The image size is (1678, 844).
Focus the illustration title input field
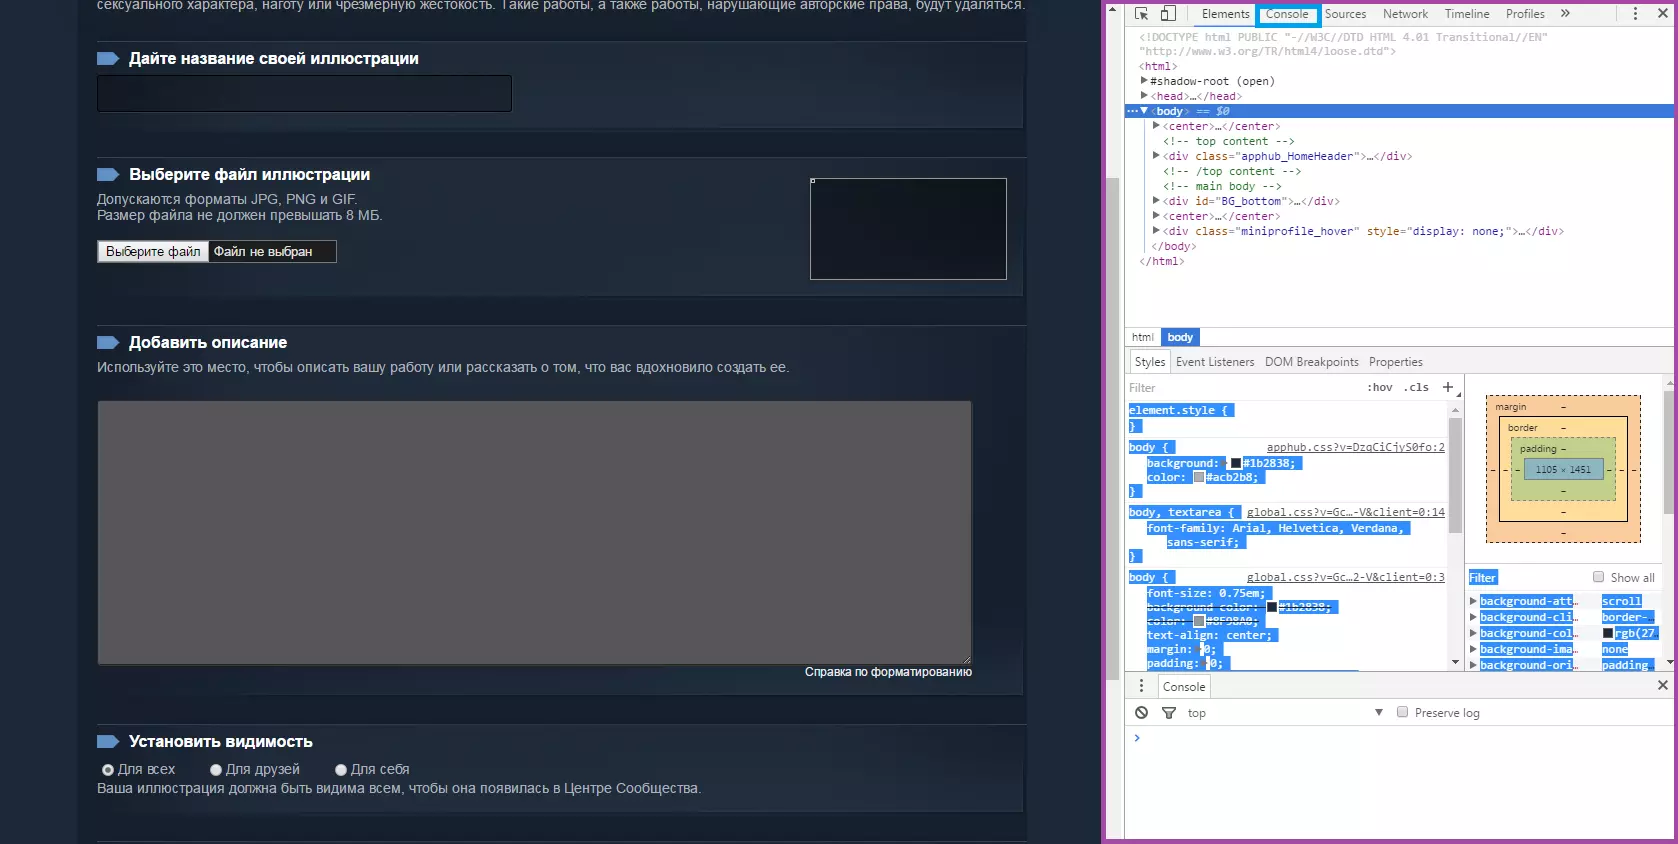click(304, 94)
